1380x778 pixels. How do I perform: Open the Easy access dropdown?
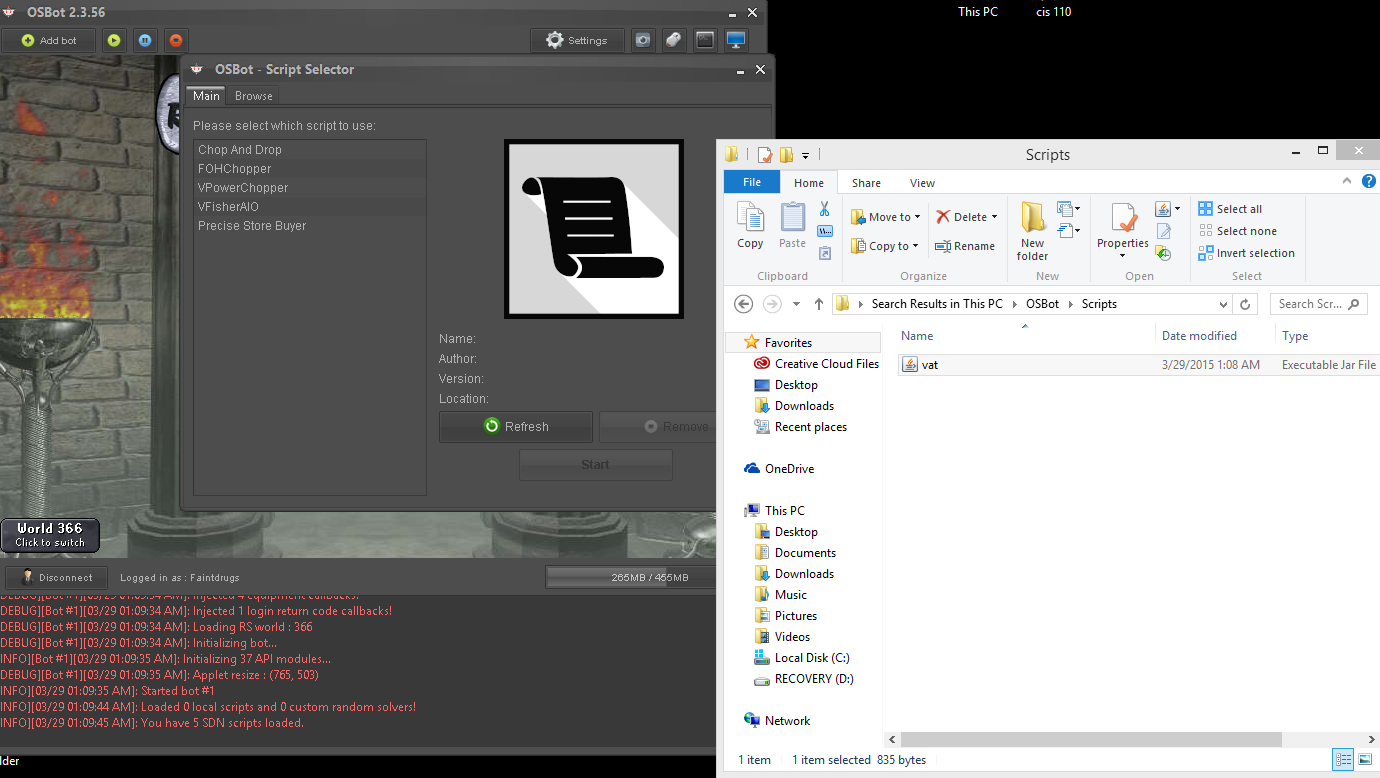pos(1069,231)
